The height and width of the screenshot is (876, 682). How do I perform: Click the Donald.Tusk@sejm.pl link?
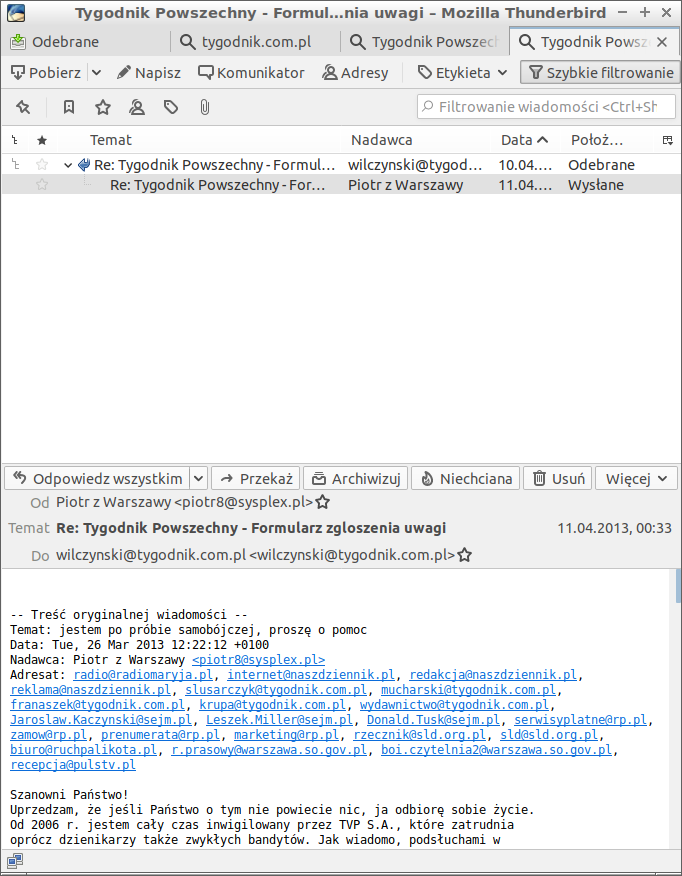(x=433, y=720)
